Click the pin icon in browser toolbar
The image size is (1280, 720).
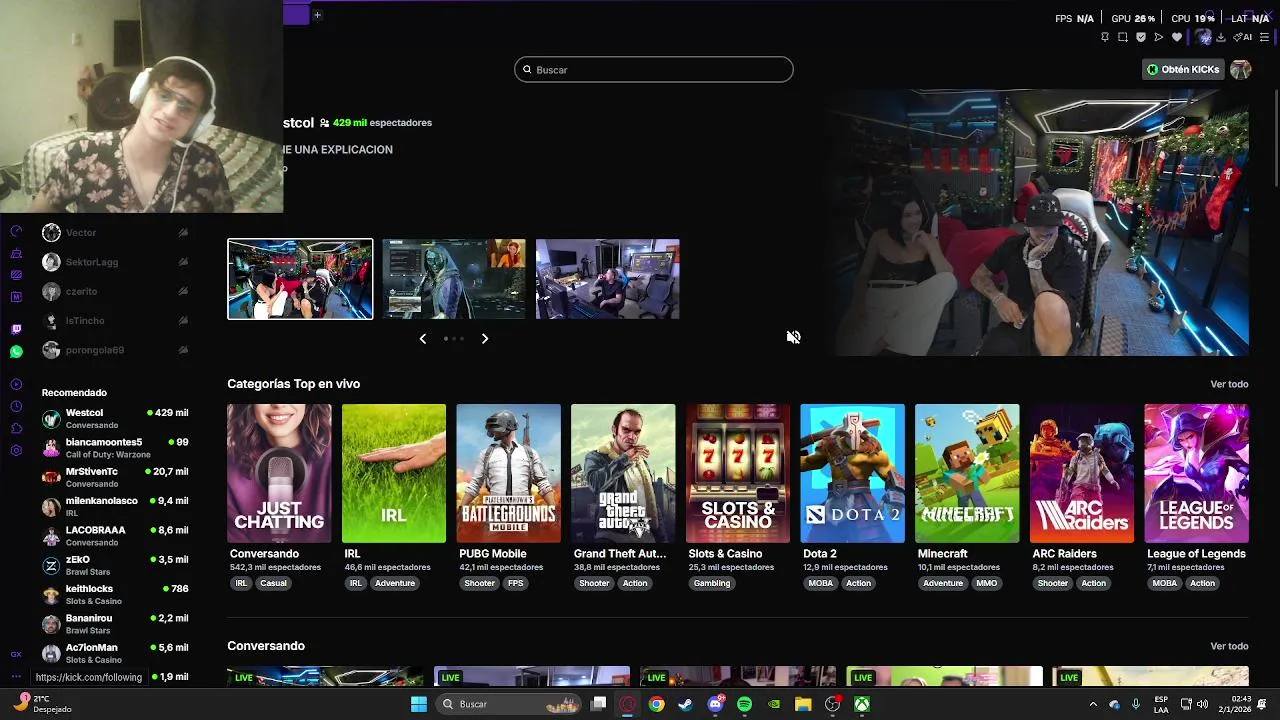tap(1104, 37)
